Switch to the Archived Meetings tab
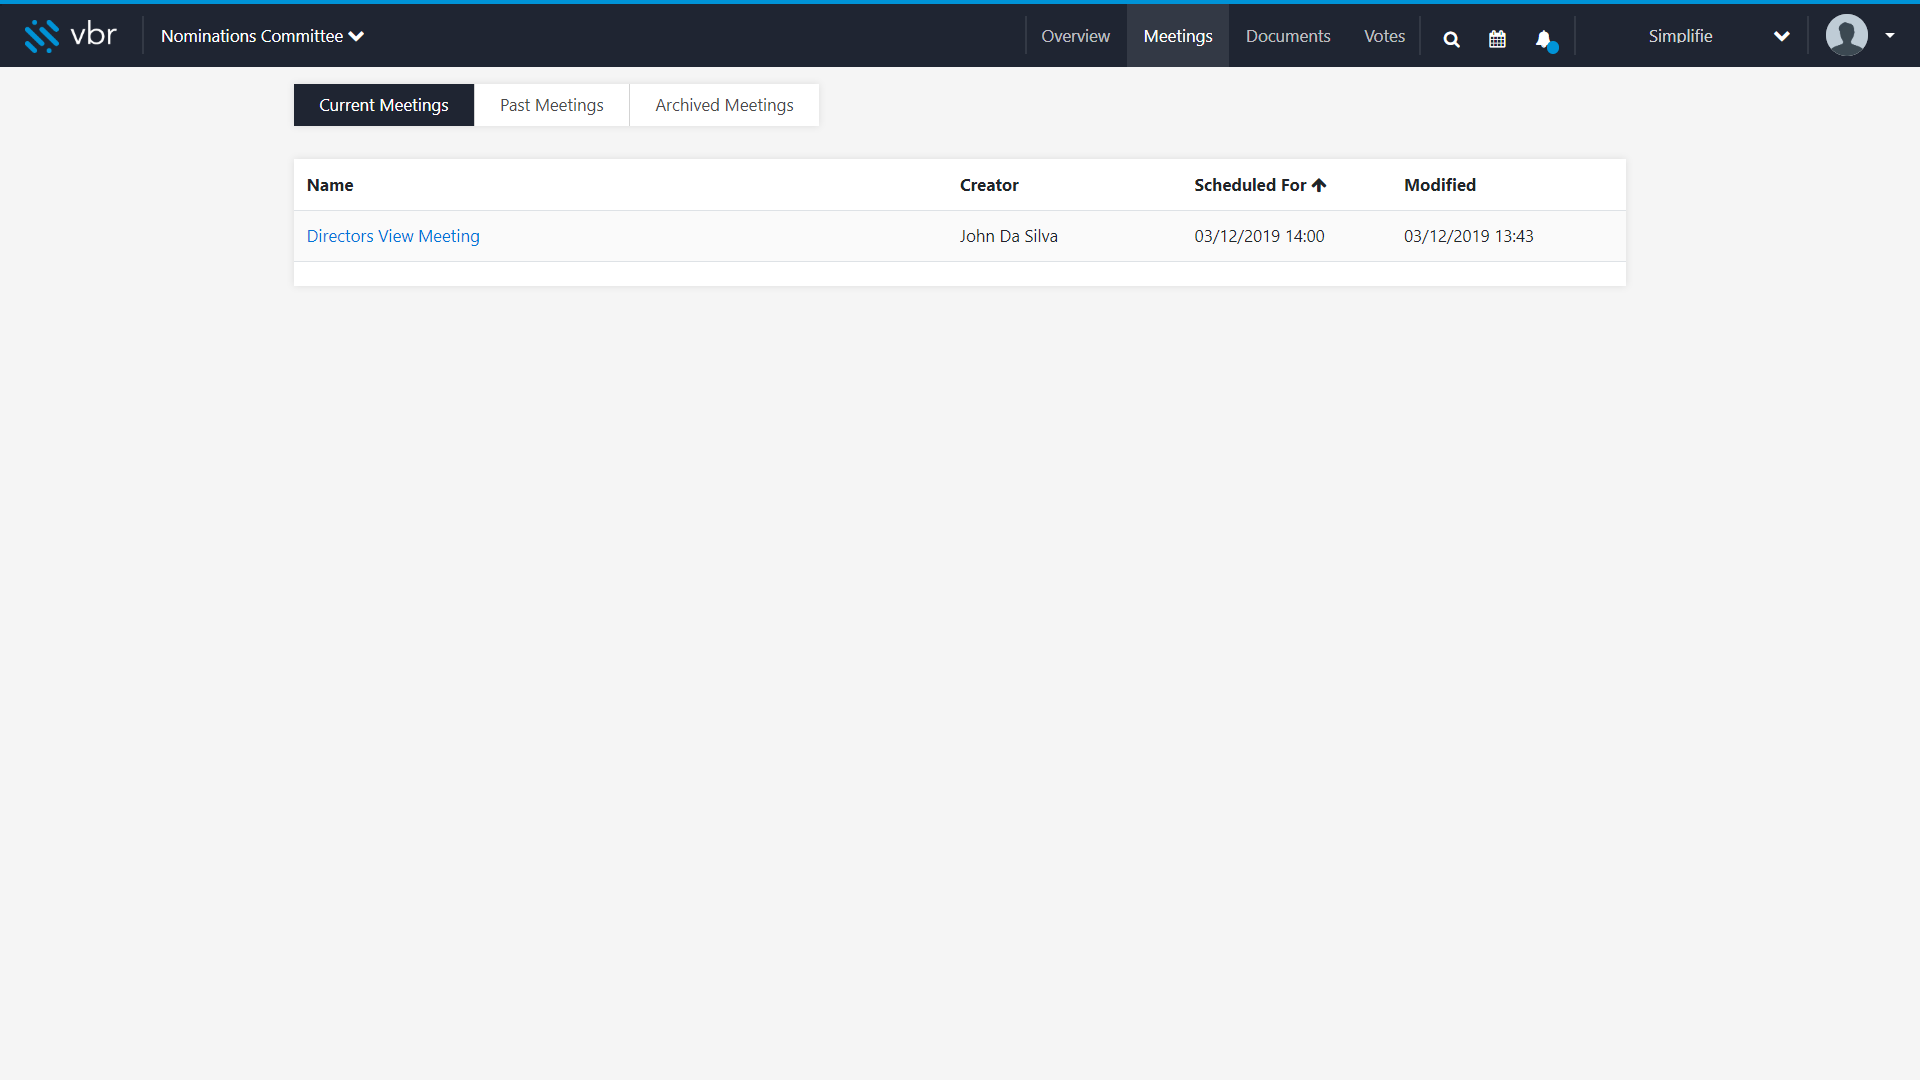Screen dimensions: 1920x1080 724,105
